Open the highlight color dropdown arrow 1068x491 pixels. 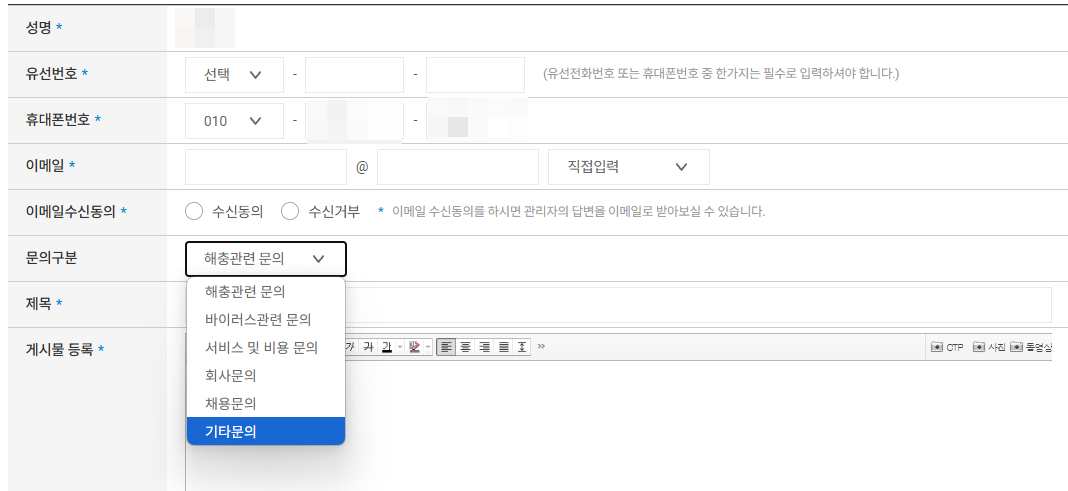[x=428, y=347]
